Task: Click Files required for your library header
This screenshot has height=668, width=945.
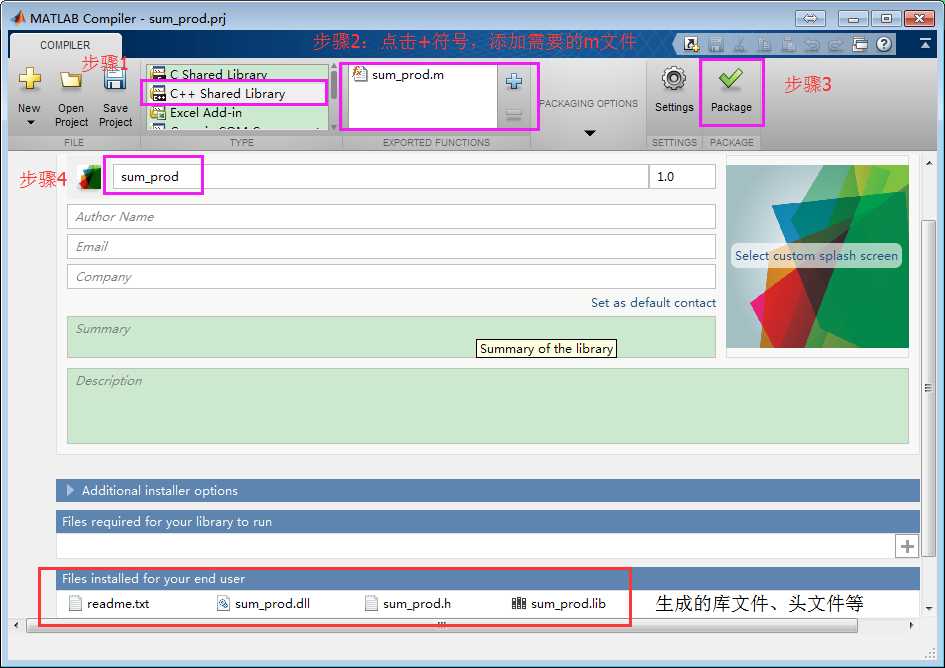Action: click(x=488, y=521)
